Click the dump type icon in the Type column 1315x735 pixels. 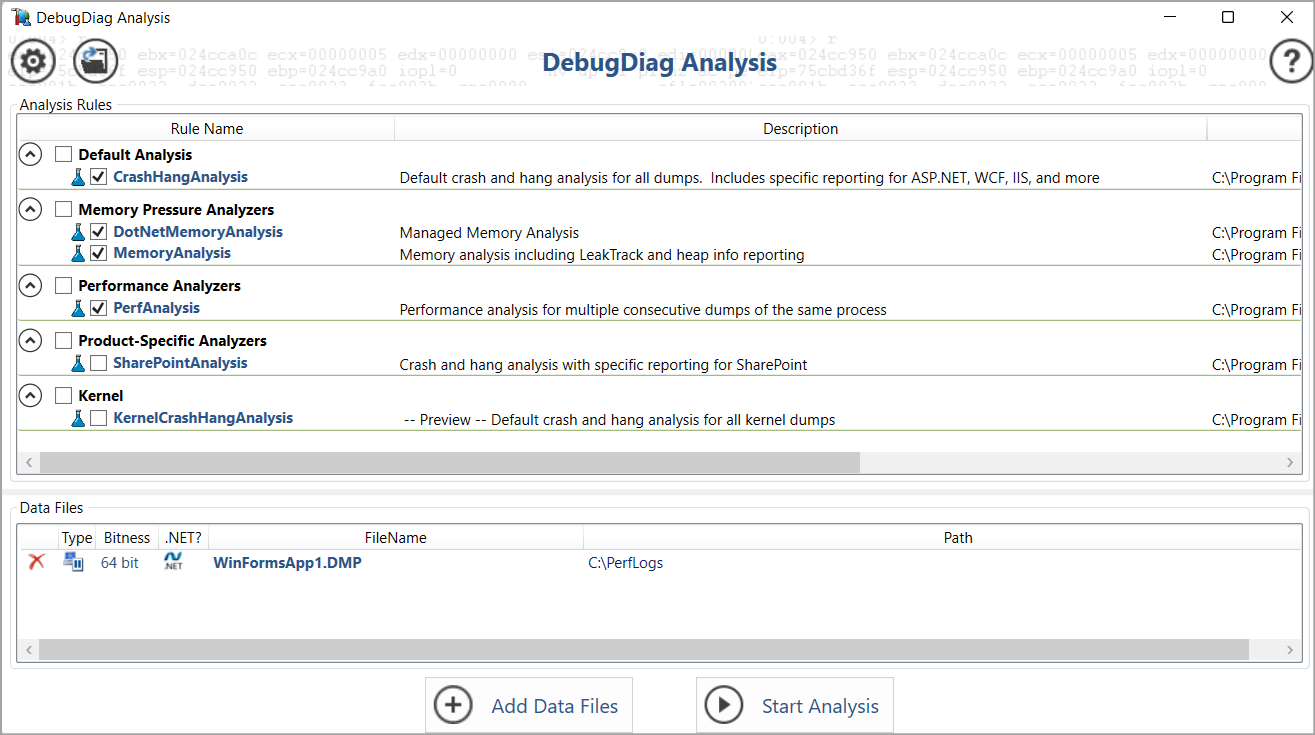(72, 562)
